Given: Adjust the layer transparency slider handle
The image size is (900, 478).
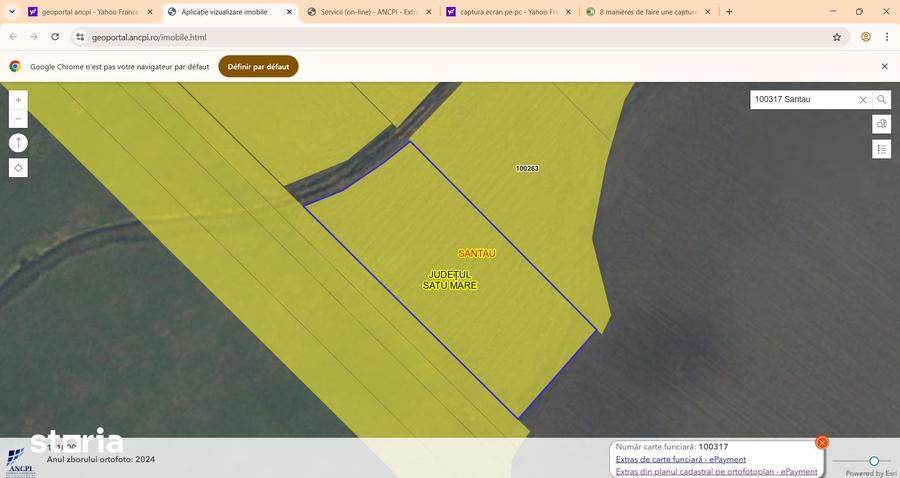Looking at the screenshot, I should [874, 461].
